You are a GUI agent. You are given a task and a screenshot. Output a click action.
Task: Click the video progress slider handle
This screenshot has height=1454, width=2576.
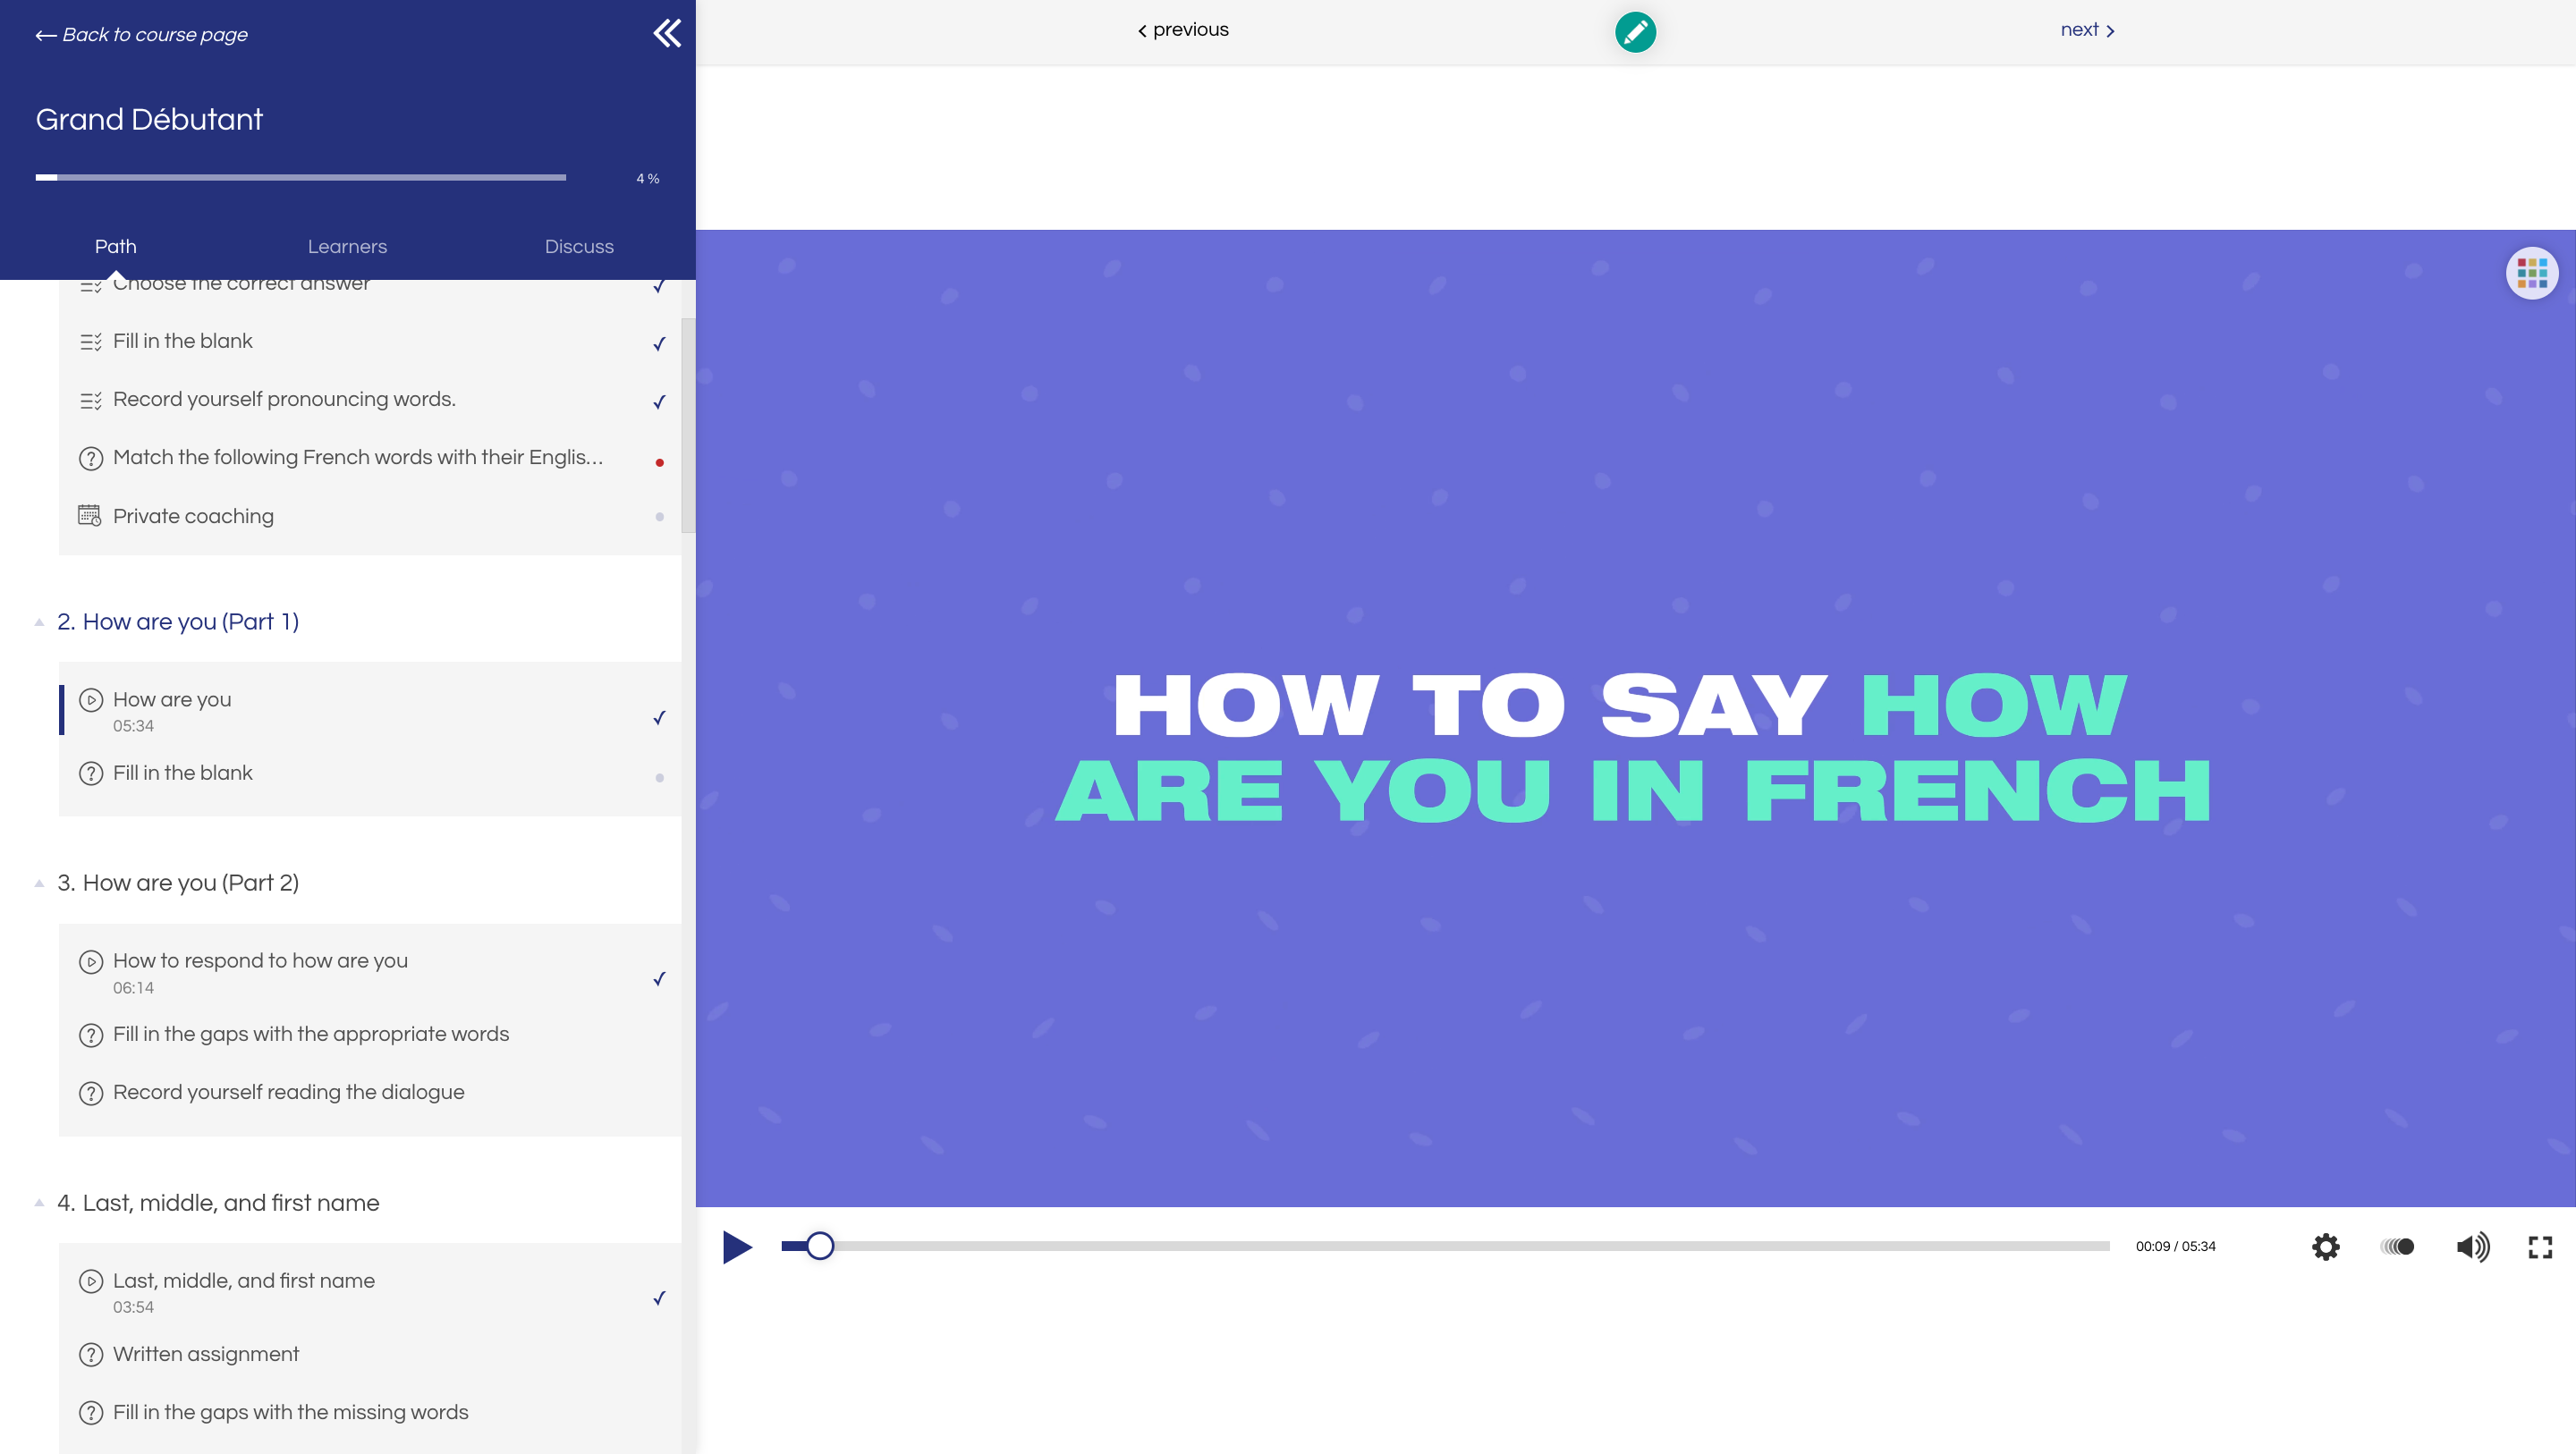pos(819,1246)
